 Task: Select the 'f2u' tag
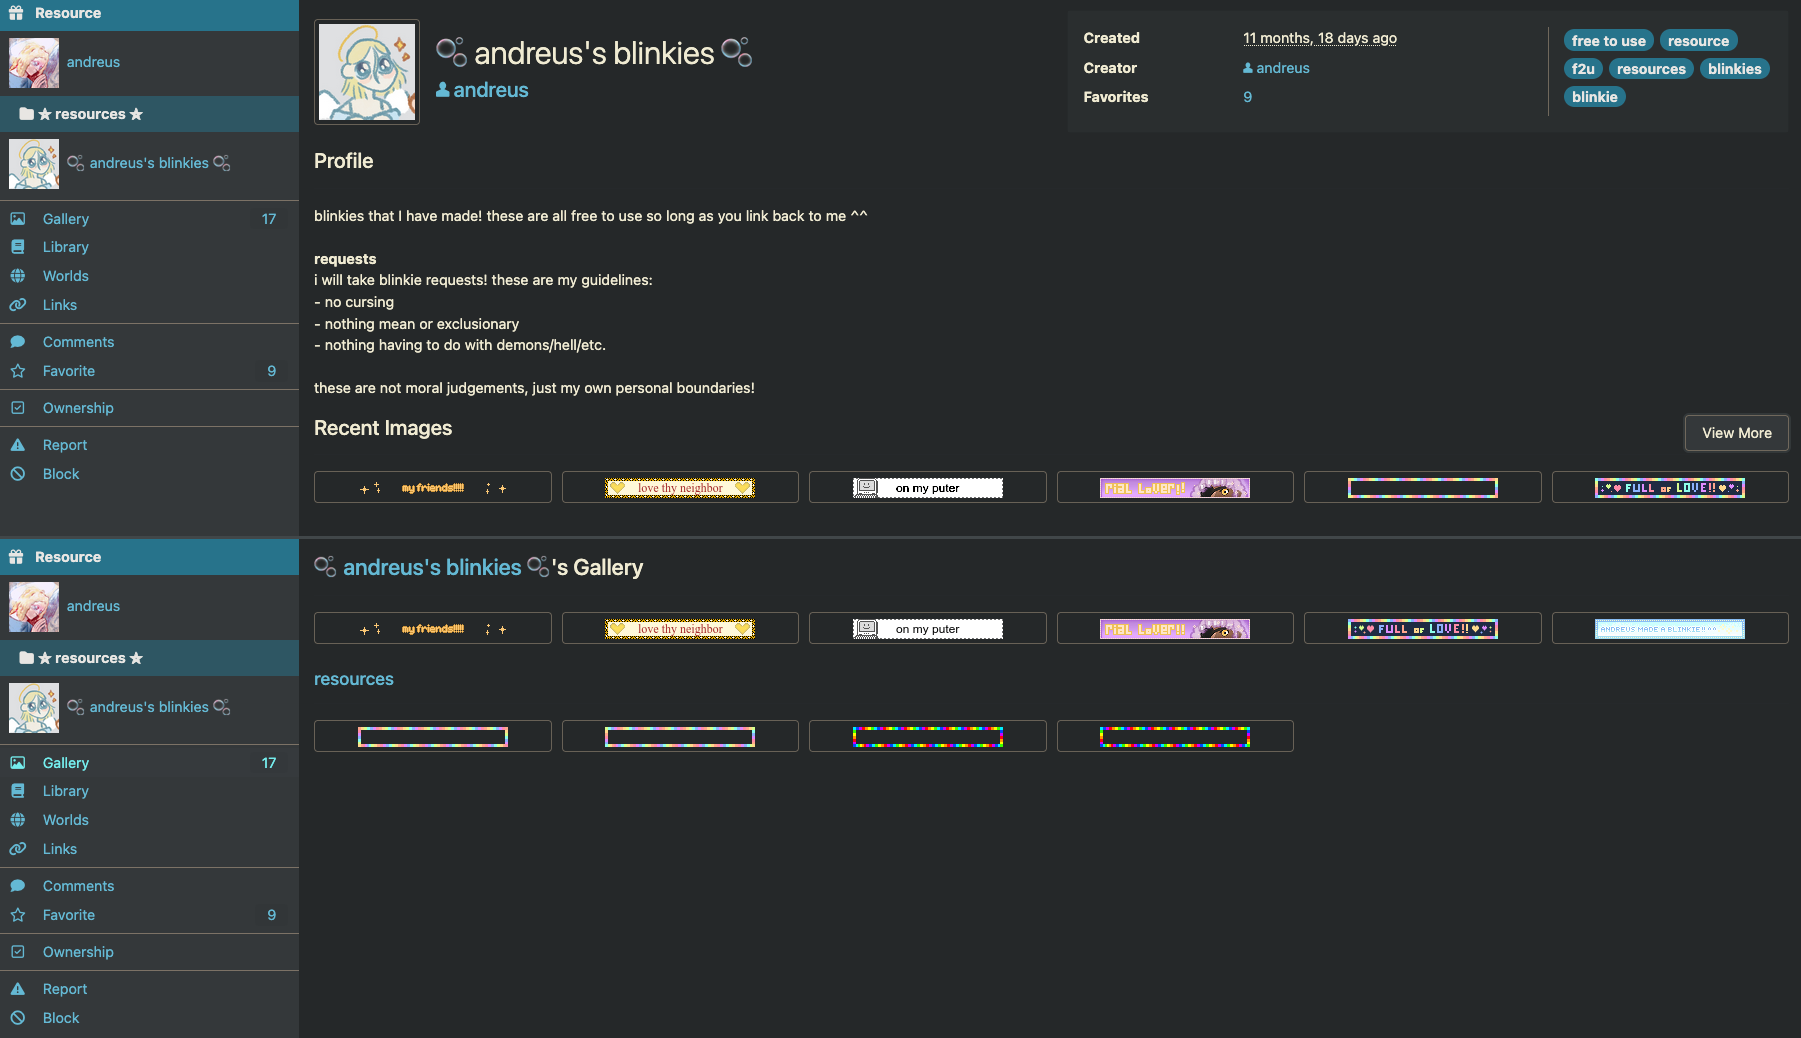[x=1583, y=69]
